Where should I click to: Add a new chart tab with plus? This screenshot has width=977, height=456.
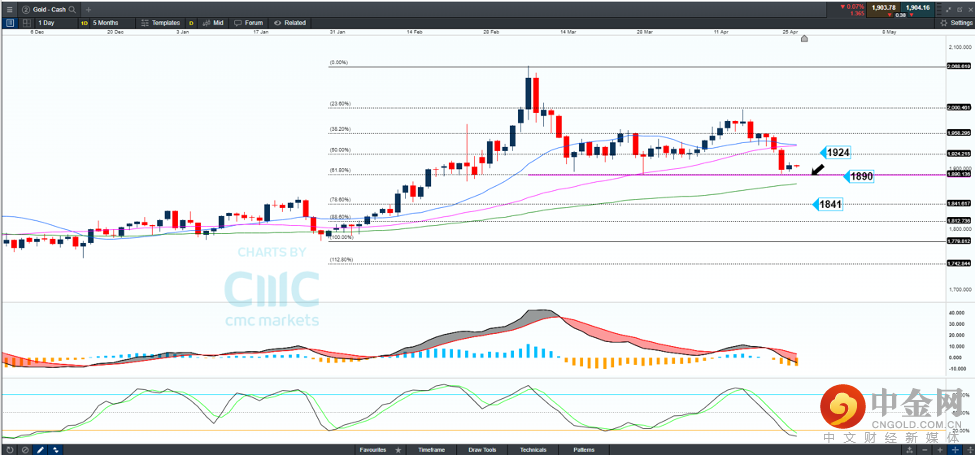coord(88,10)
